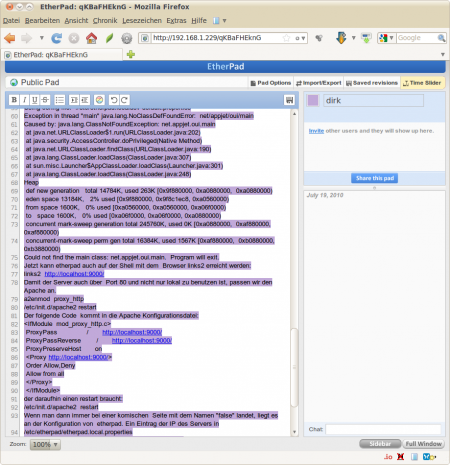
Task: Click the '.io' status bar icon
Action: coord(388,457)
